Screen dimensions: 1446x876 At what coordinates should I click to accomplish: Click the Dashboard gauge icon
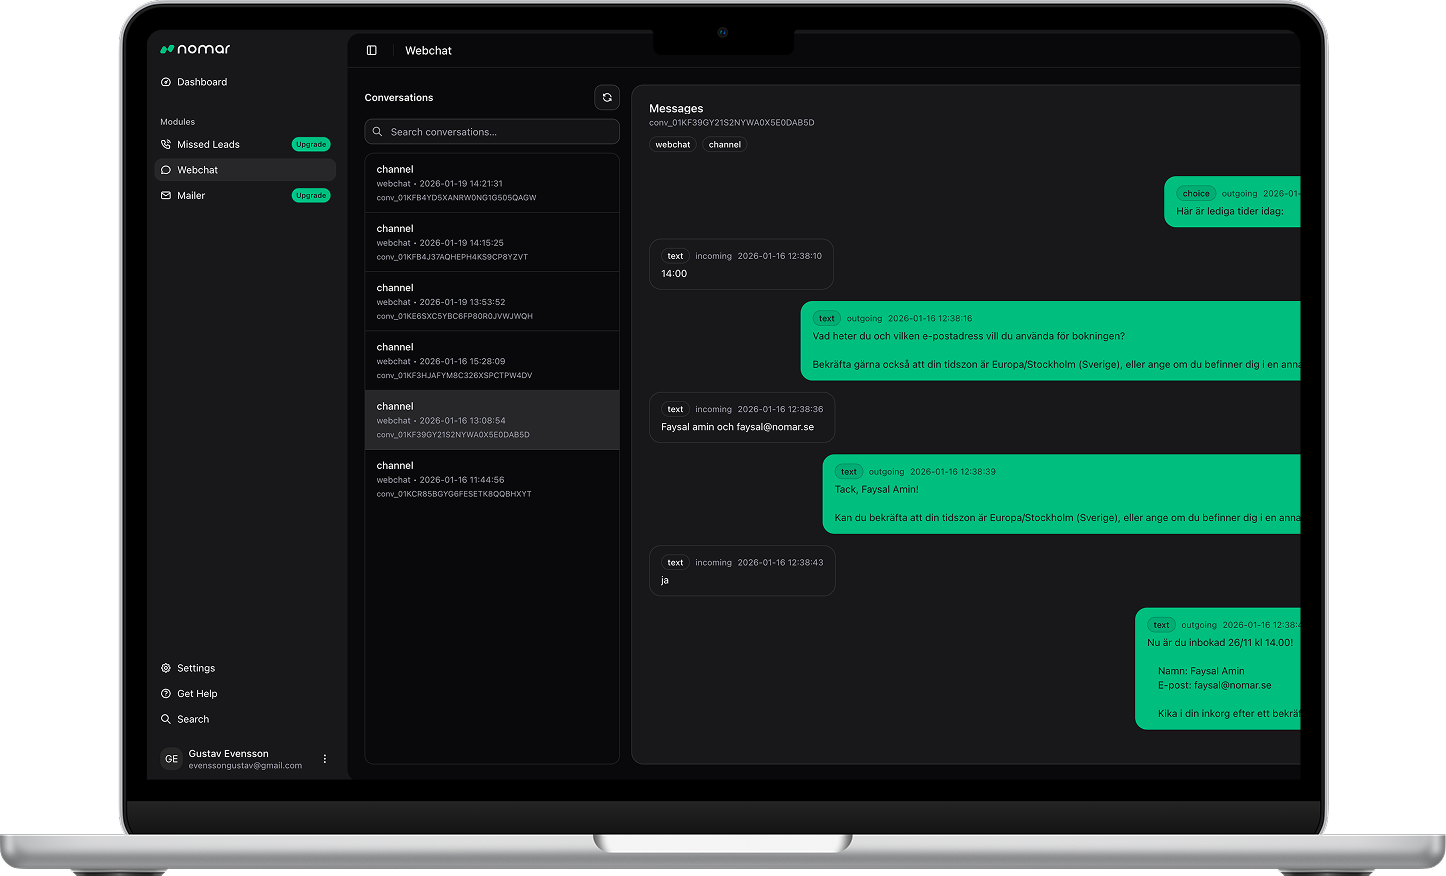coord(166,82)
